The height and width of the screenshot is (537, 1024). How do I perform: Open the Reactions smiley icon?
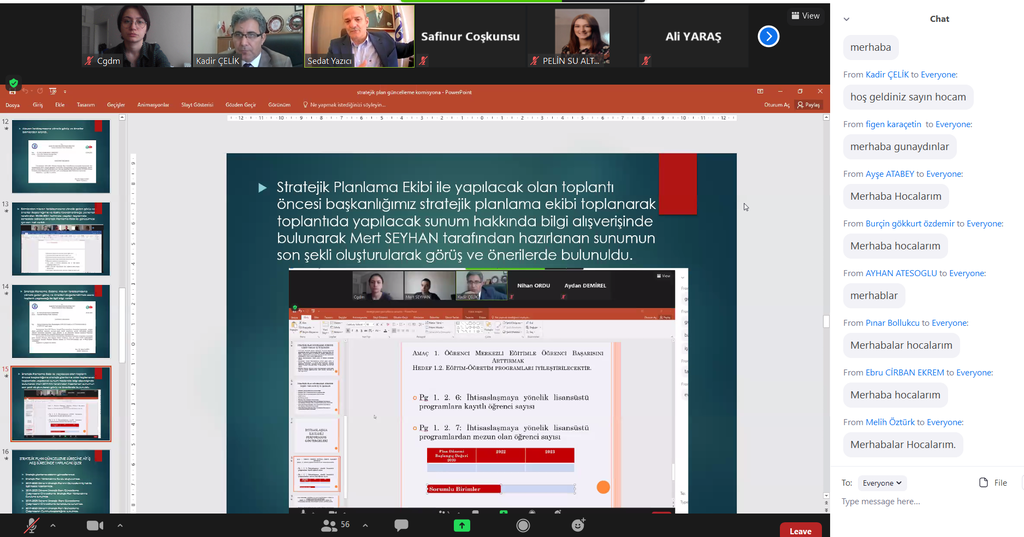click(x=578, y=525)
